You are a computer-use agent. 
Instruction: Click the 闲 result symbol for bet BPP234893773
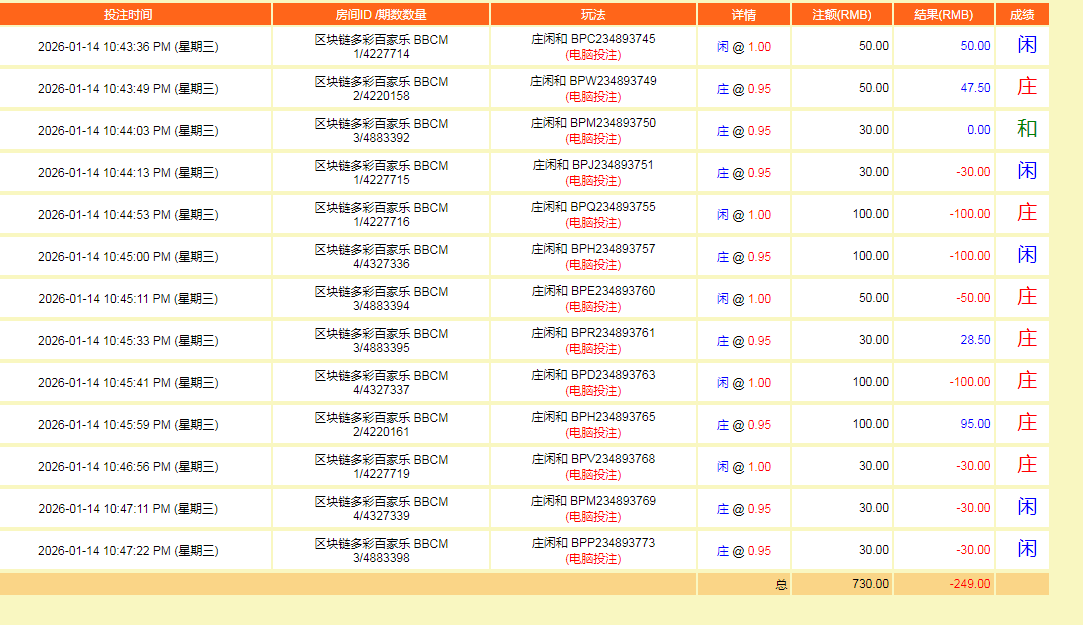coord(1026,549)
